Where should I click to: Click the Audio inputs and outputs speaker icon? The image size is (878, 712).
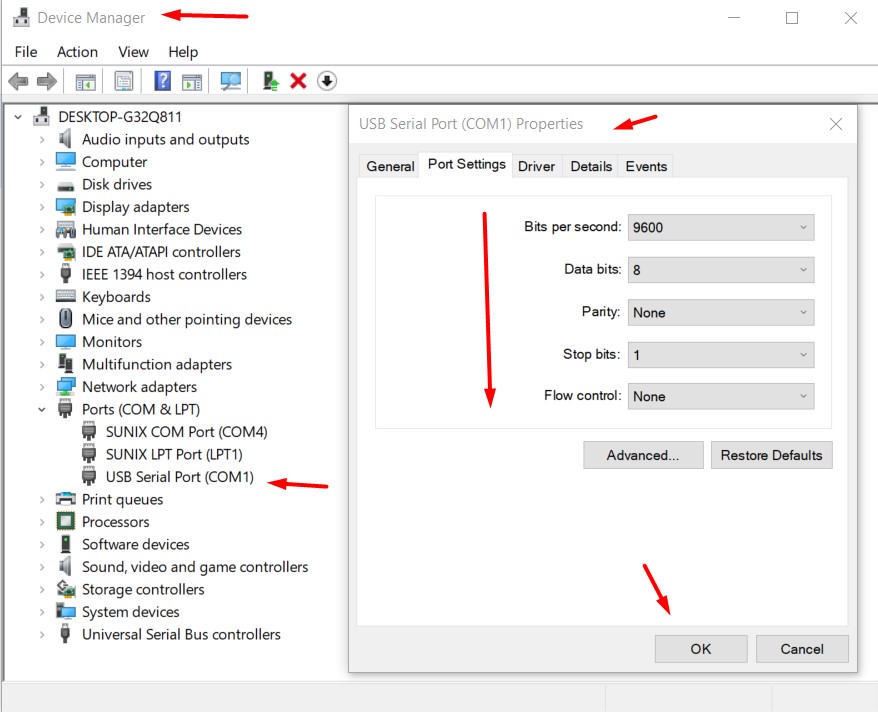66,138
